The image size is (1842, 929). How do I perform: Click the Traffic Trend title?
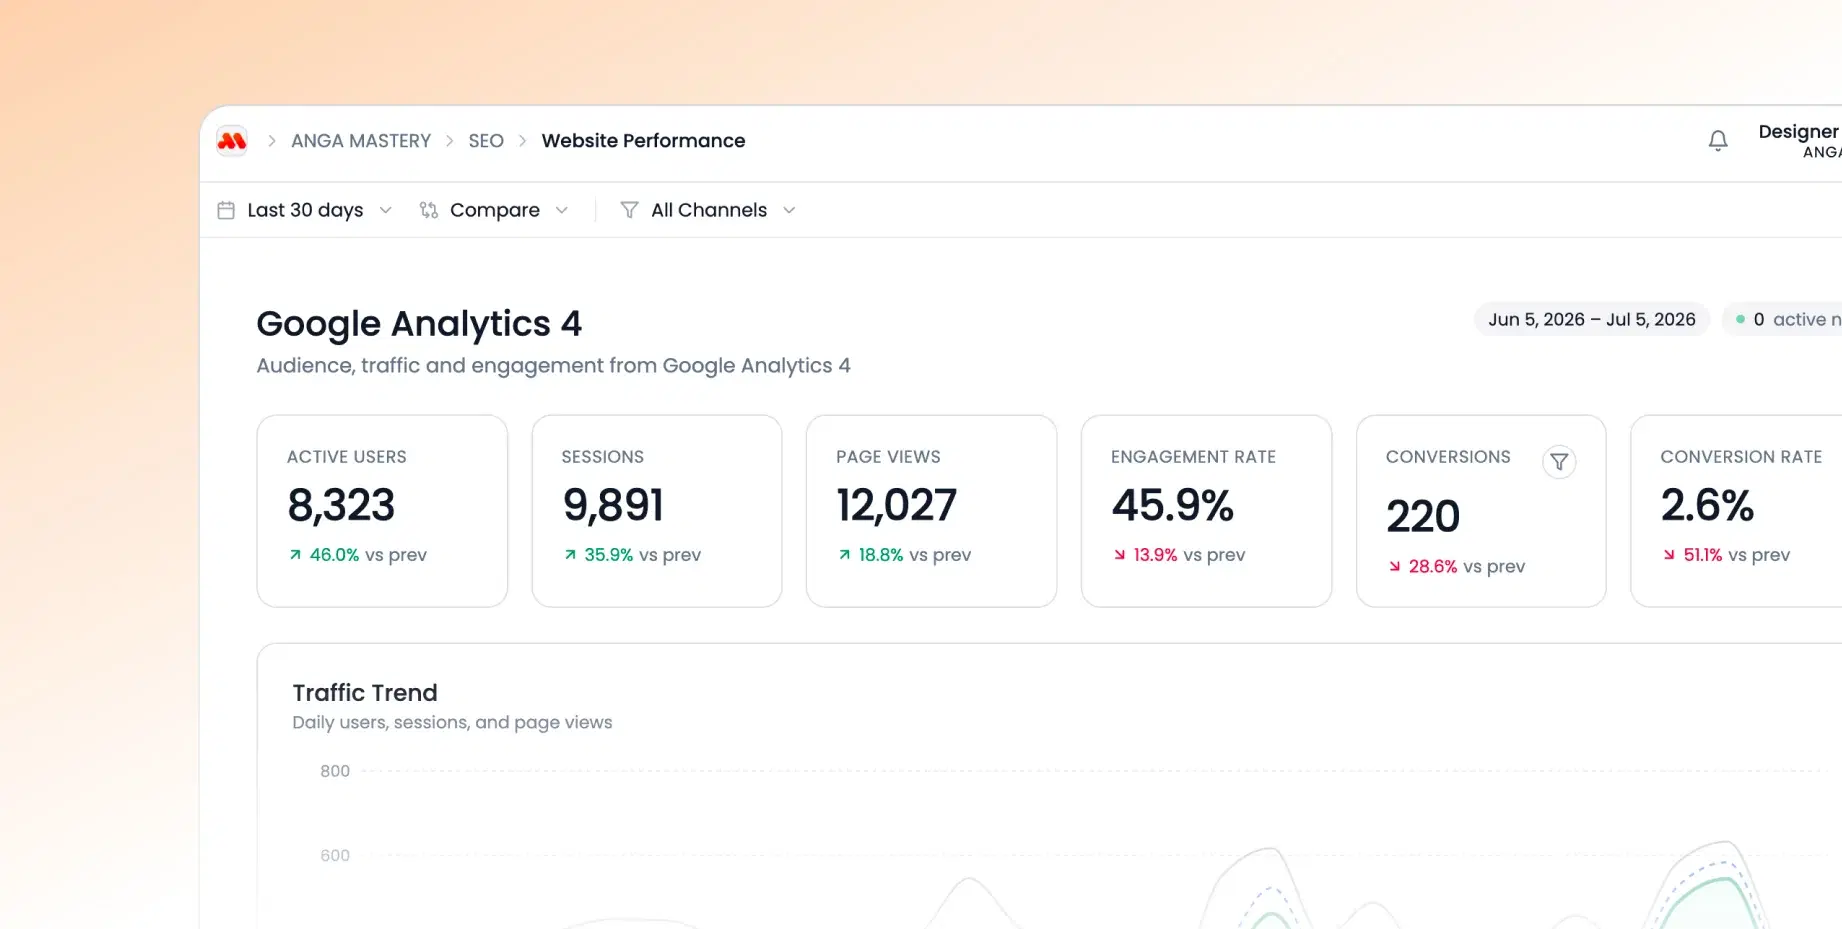coord(365,693)
